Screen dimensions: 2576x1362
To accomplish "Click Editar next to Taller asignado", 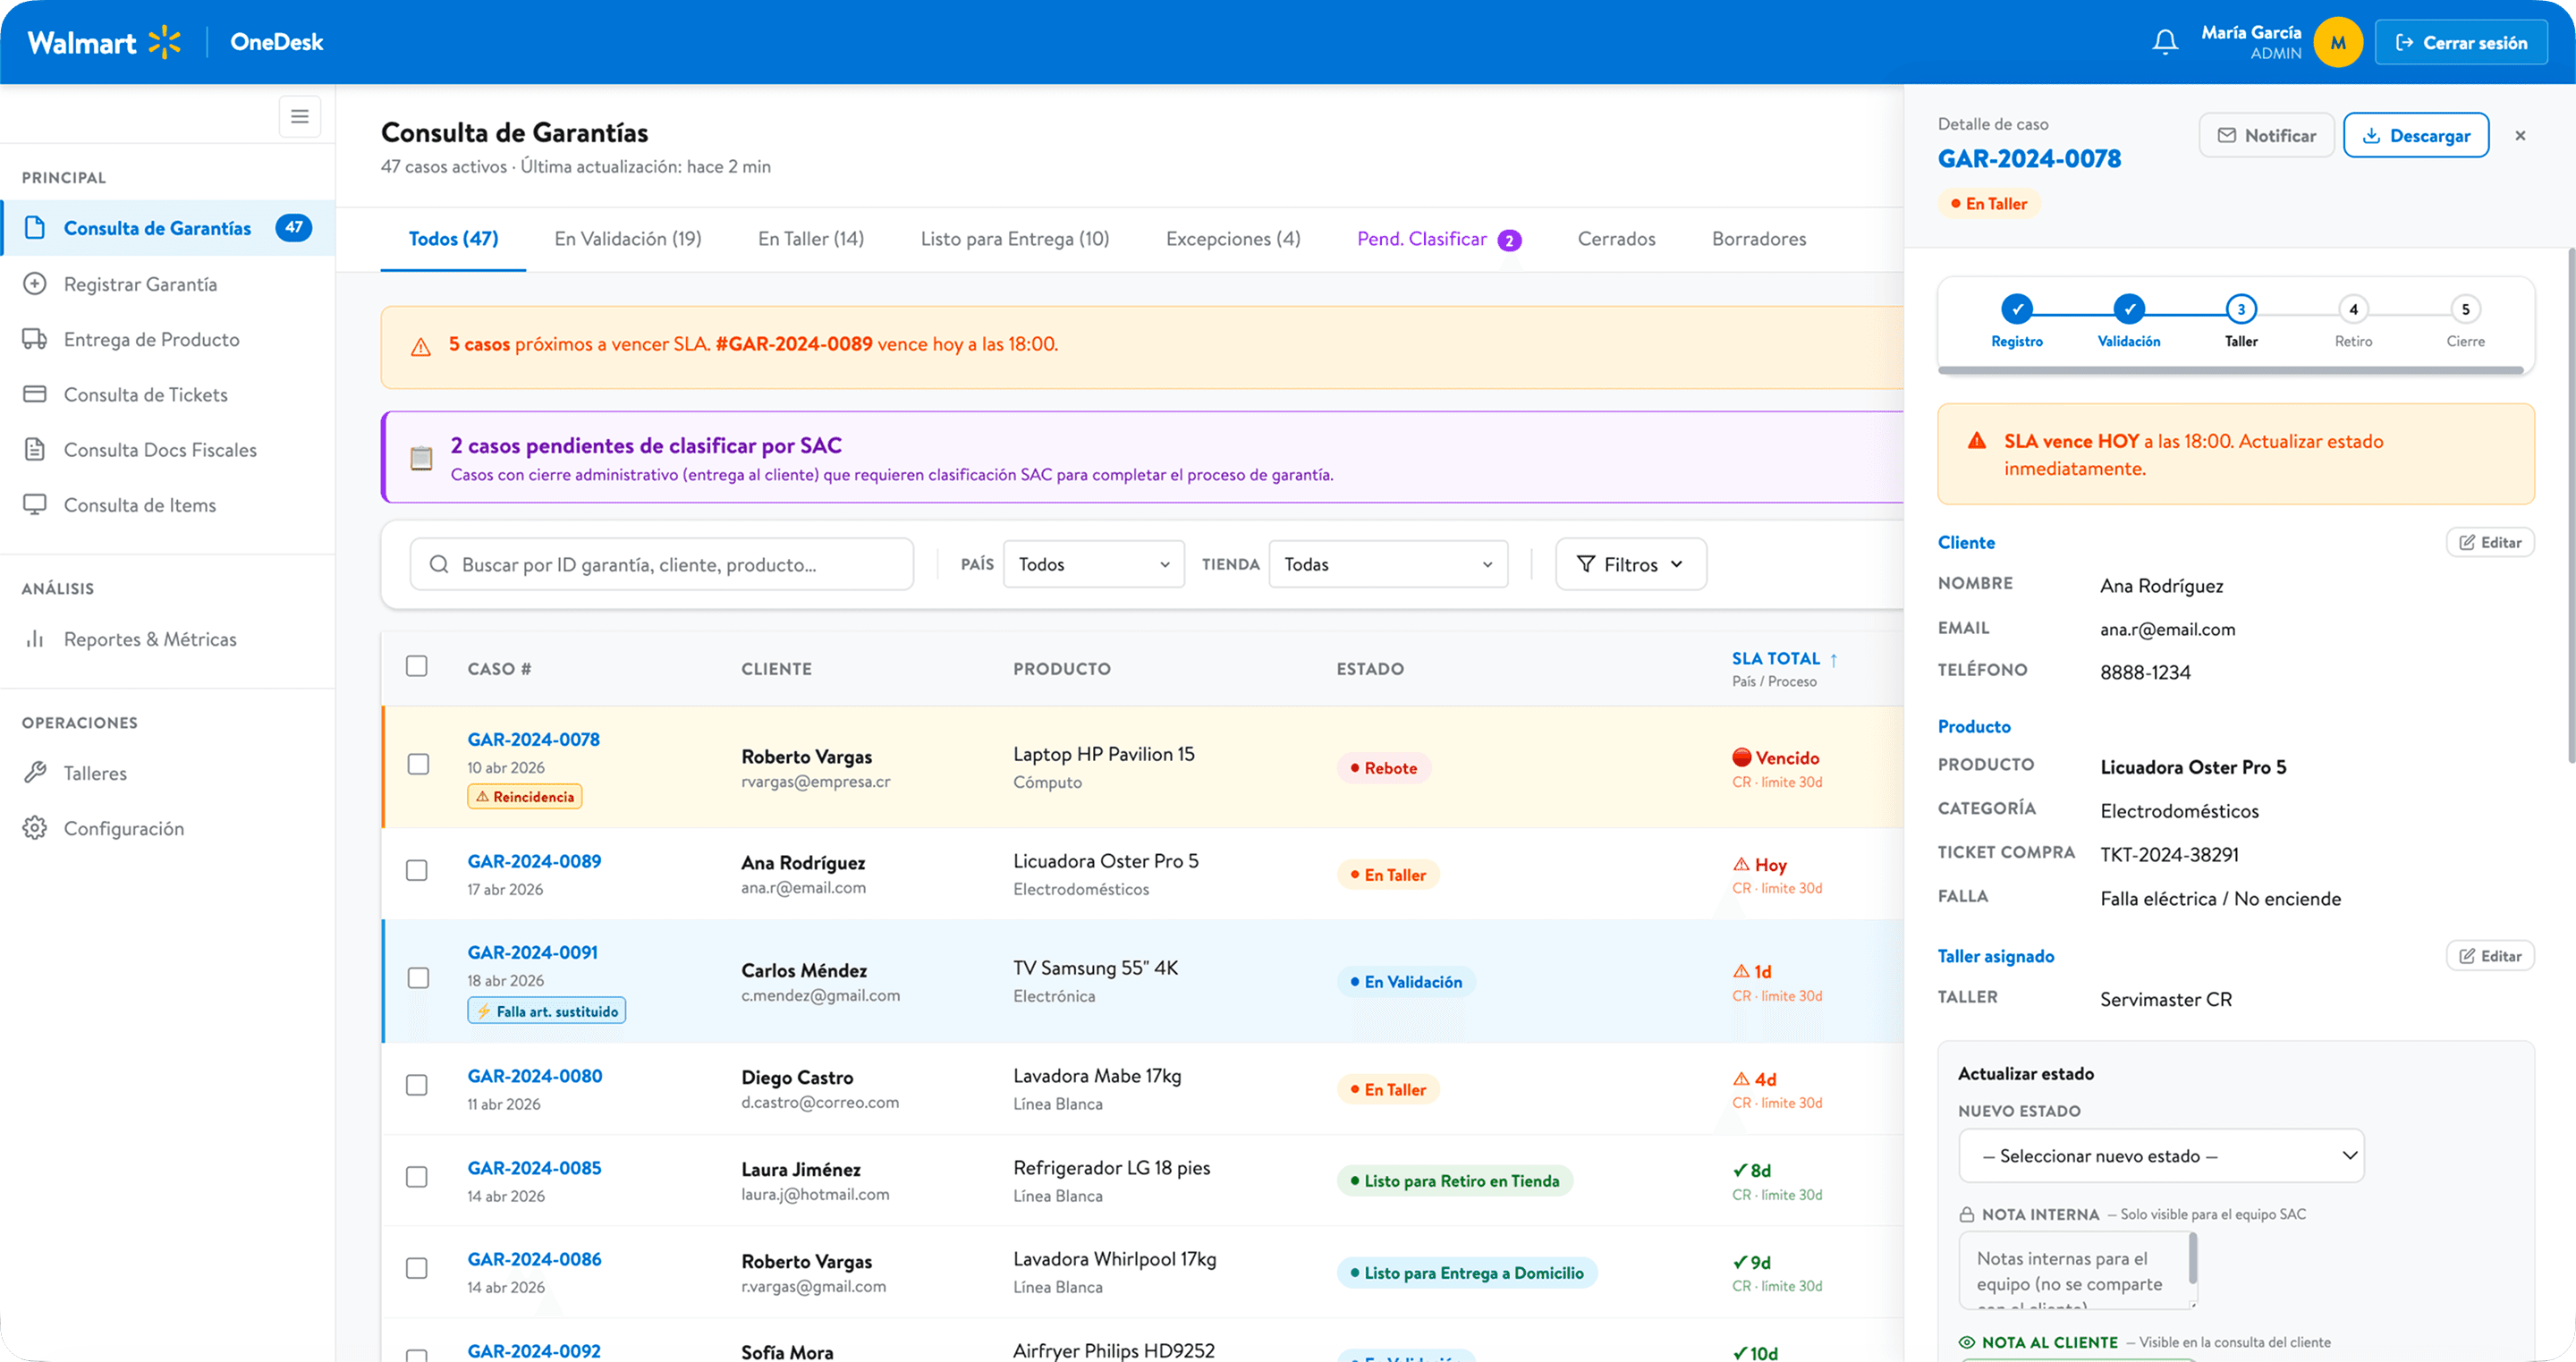I will 2489,956.
